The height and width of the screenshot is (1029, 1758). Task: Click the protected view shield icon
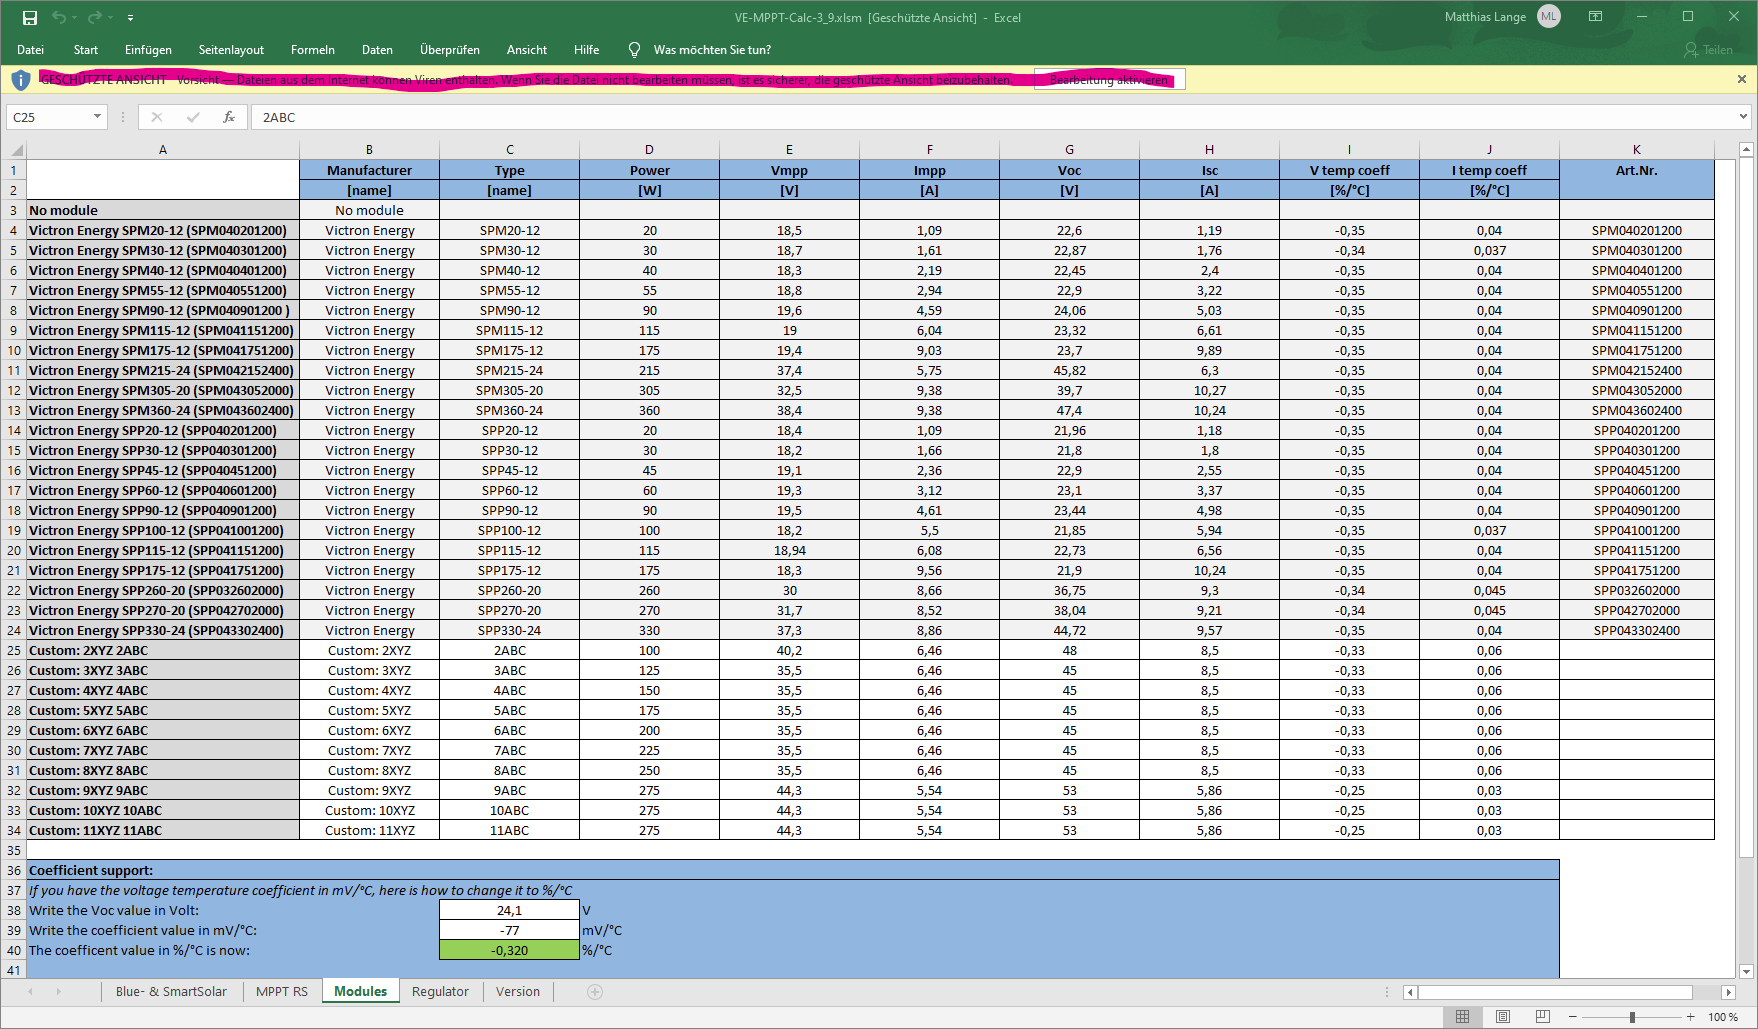pos(21,80)
